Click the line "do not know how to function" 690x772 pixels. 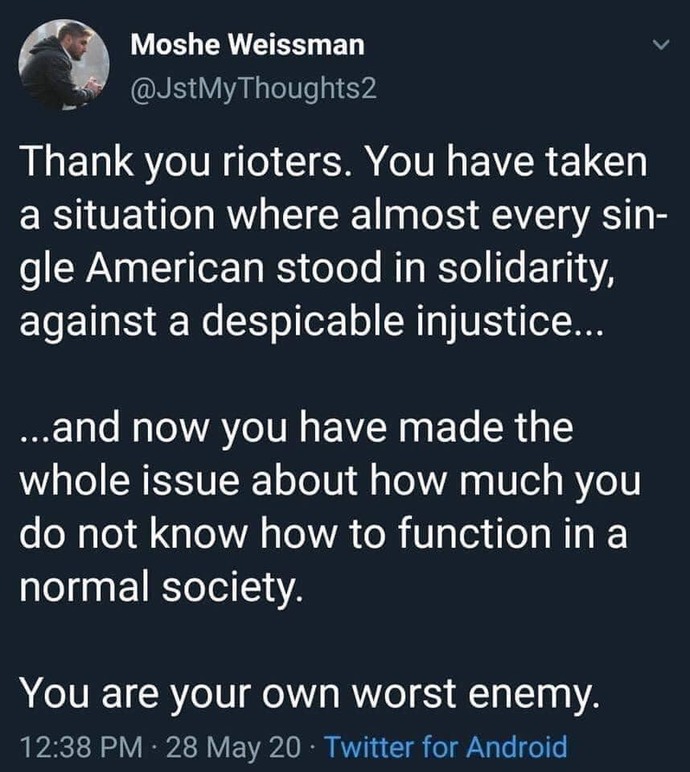tap(324, 534)
